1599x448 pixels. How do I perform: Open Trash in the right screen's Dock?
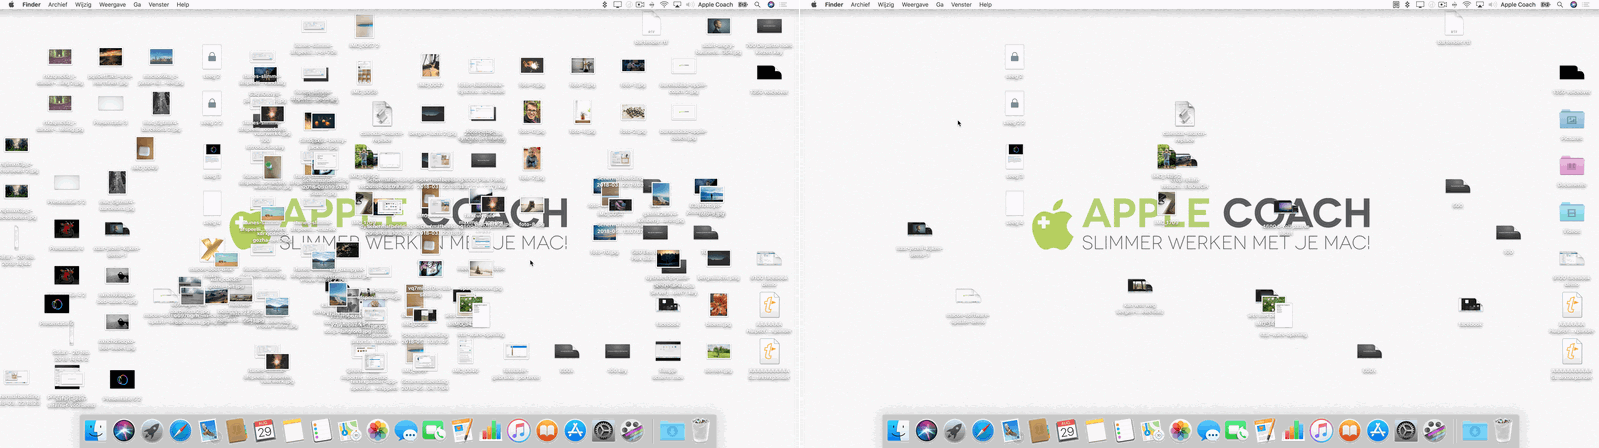point(1503,431)
